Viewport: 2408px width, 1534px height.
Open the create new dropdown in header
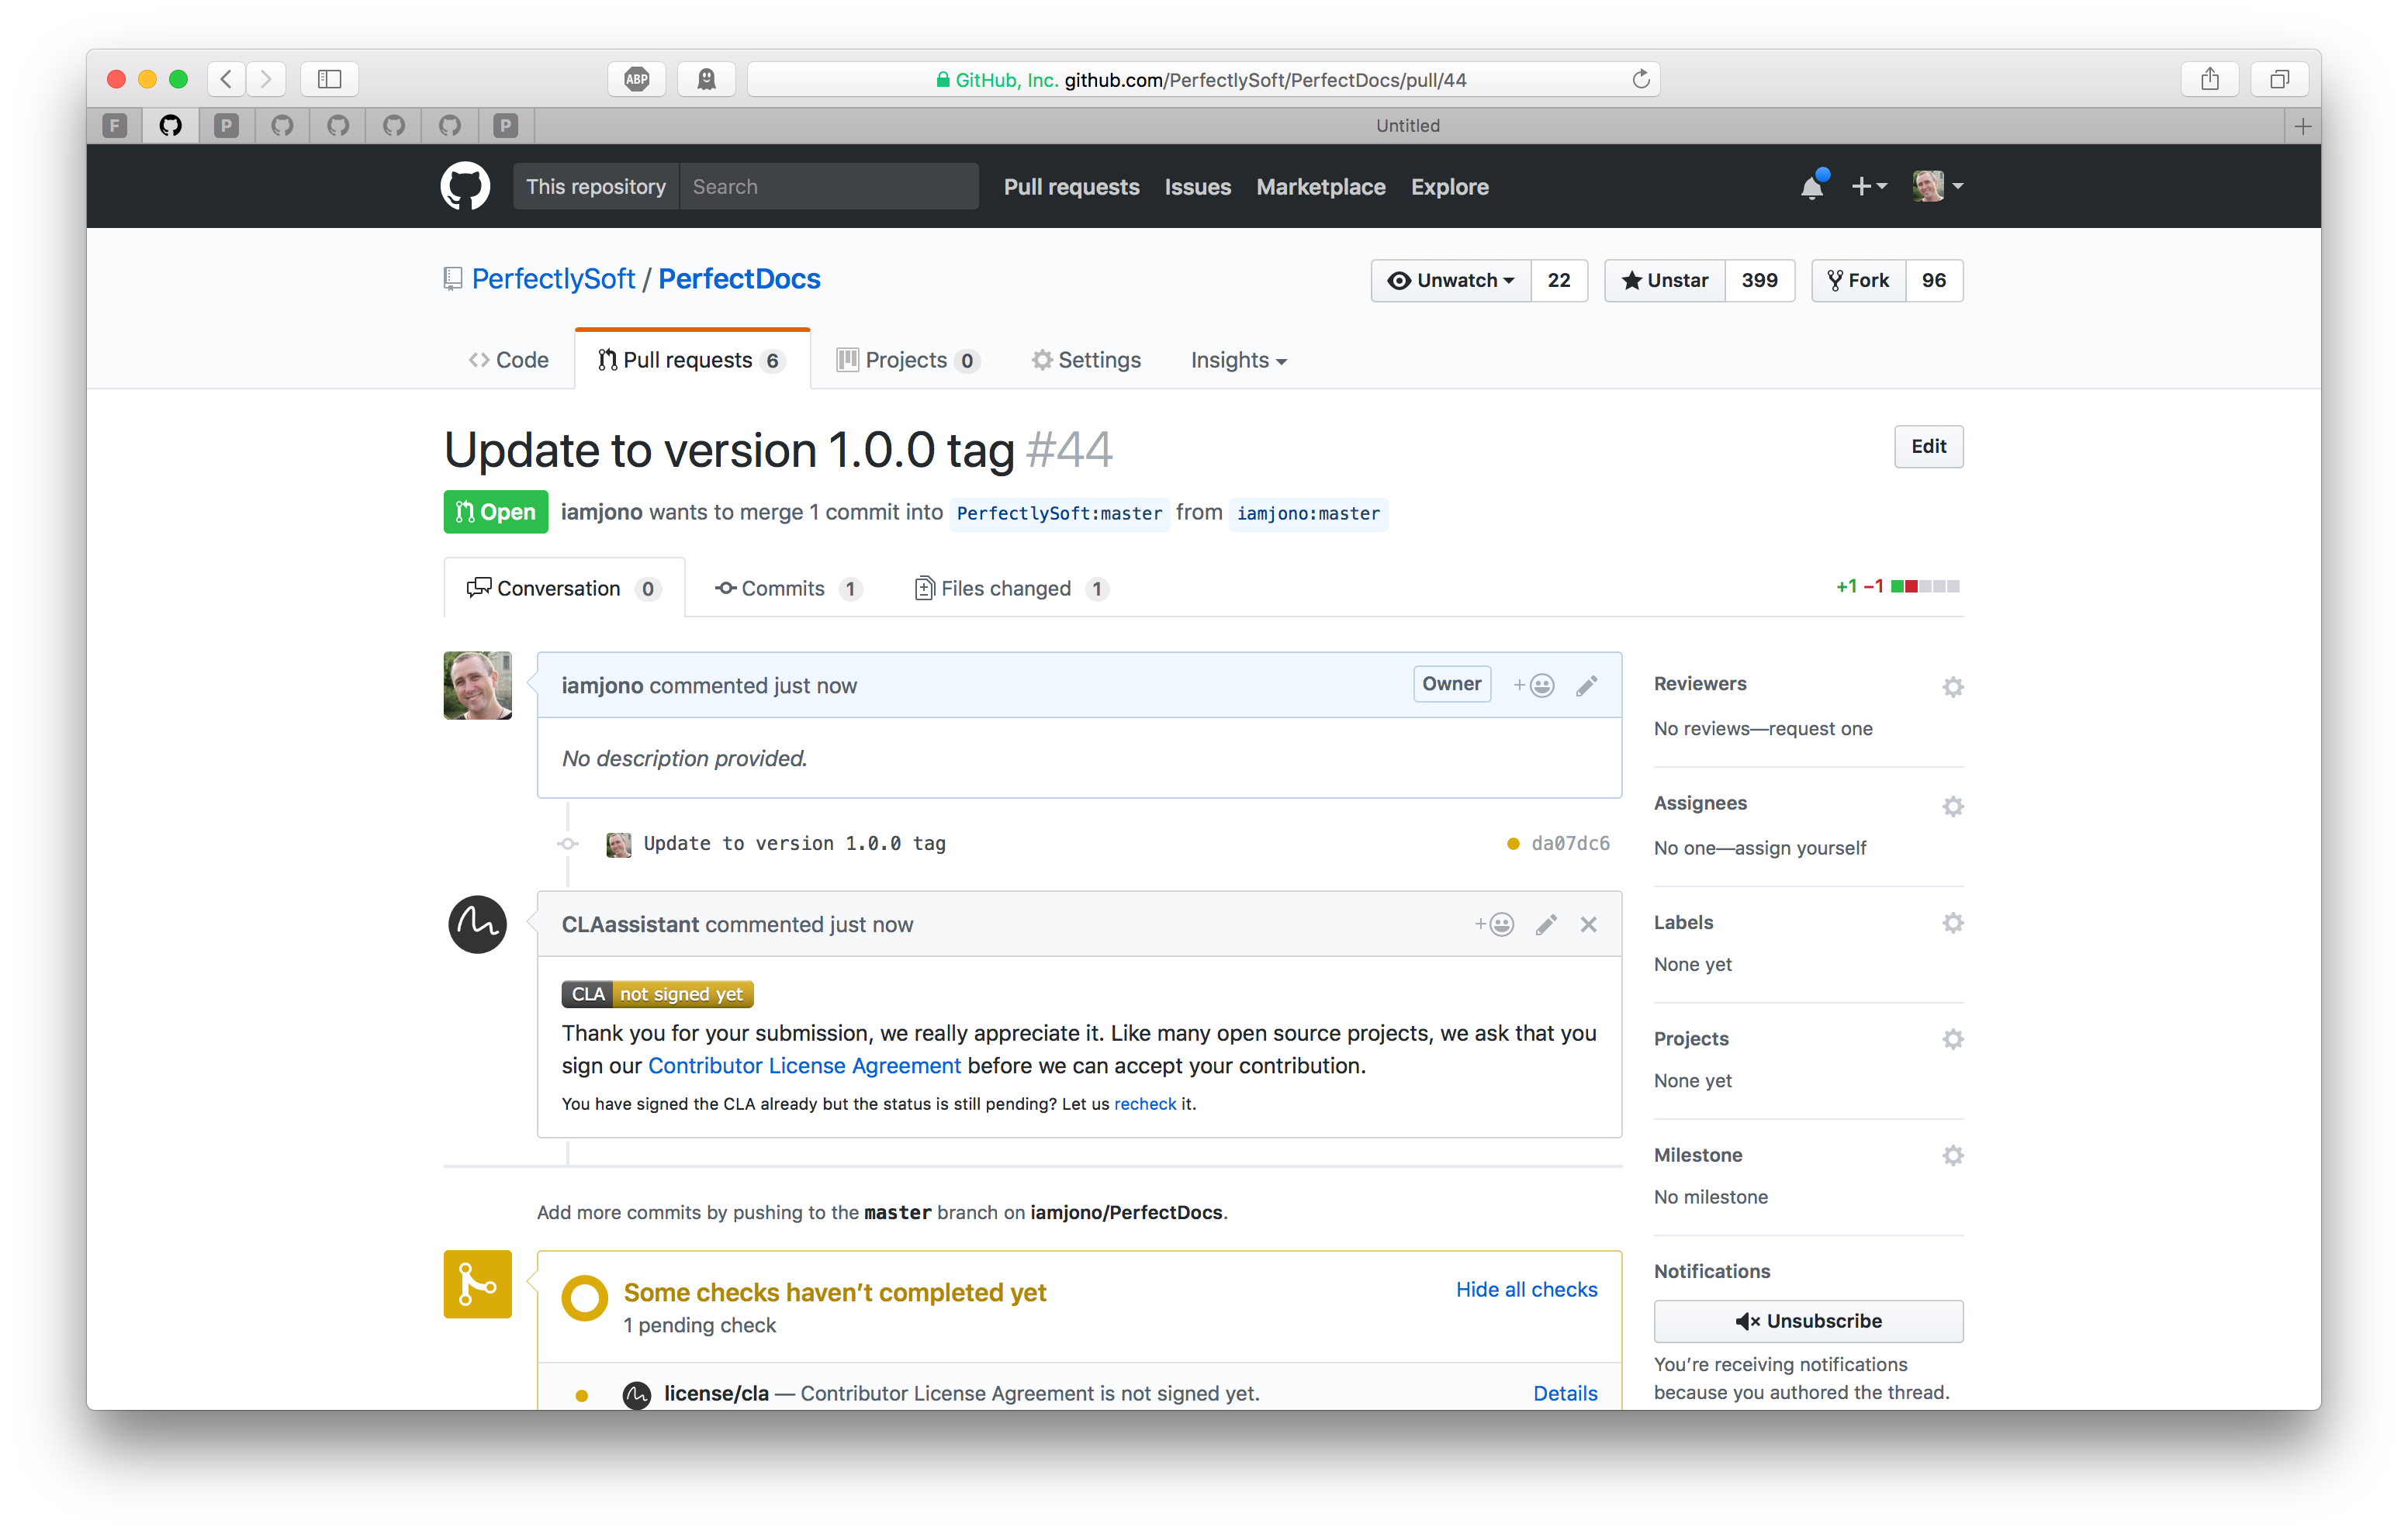pyautogui.click(x=1869, y=186)
